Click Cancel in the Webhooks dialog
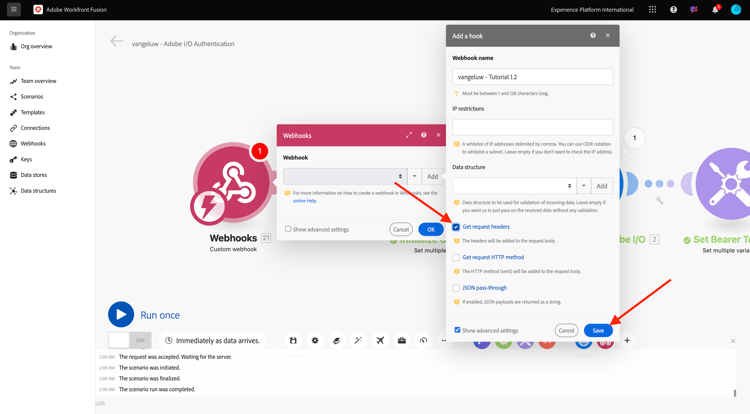750x414 pixels. click(x=401, y=229)
